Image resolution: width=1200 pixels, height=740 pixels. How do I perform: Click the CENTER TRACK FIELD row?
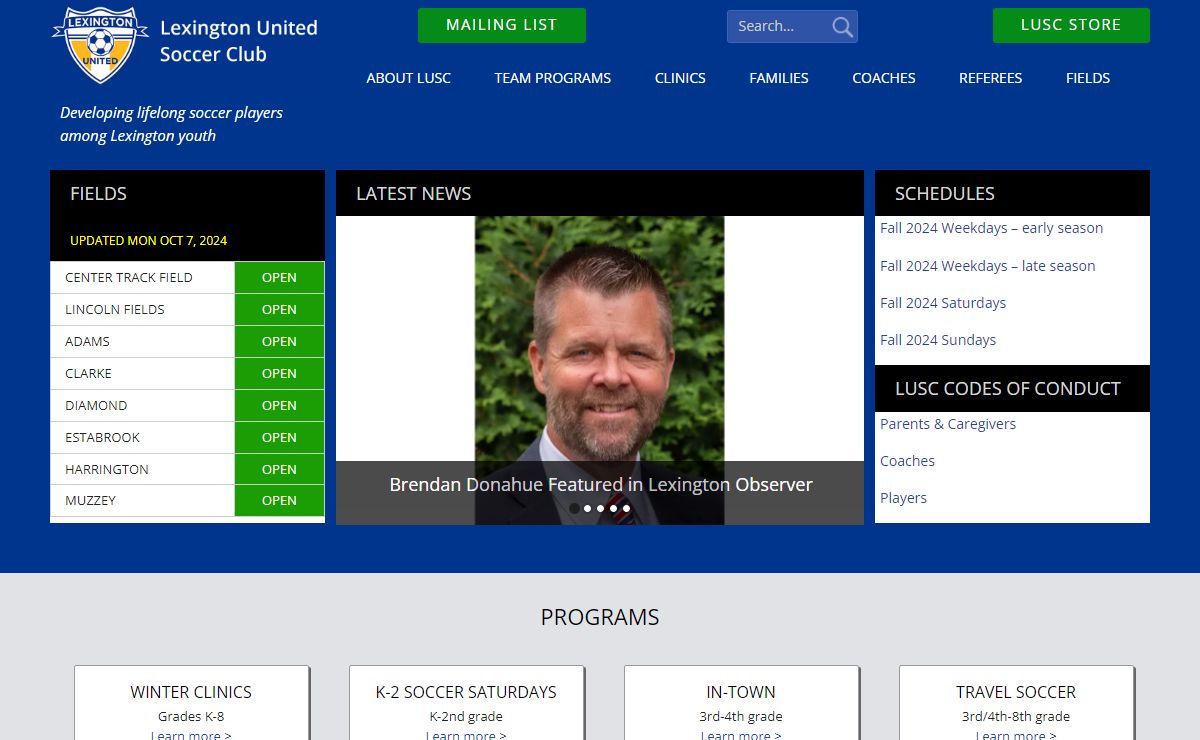coord(187,277)
